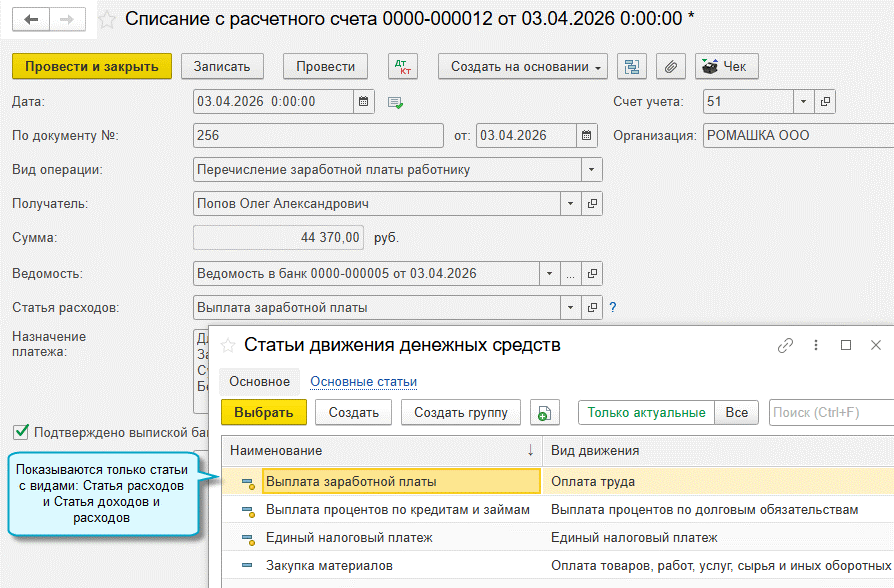Open the document structure icon
Screen dimensions: 894x588
632,67
